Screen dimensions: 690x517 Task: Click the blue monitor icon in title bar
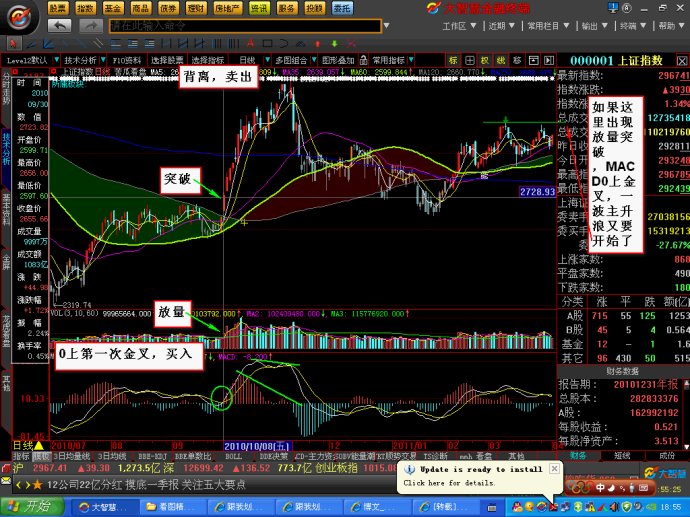pos(613,7)
